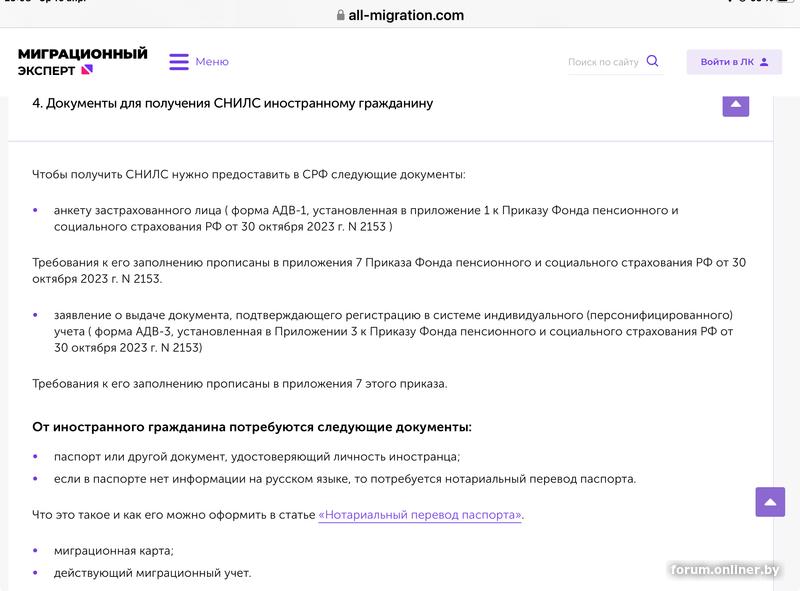Click the Меню label

pyautogui.click(x=212, y=62)
